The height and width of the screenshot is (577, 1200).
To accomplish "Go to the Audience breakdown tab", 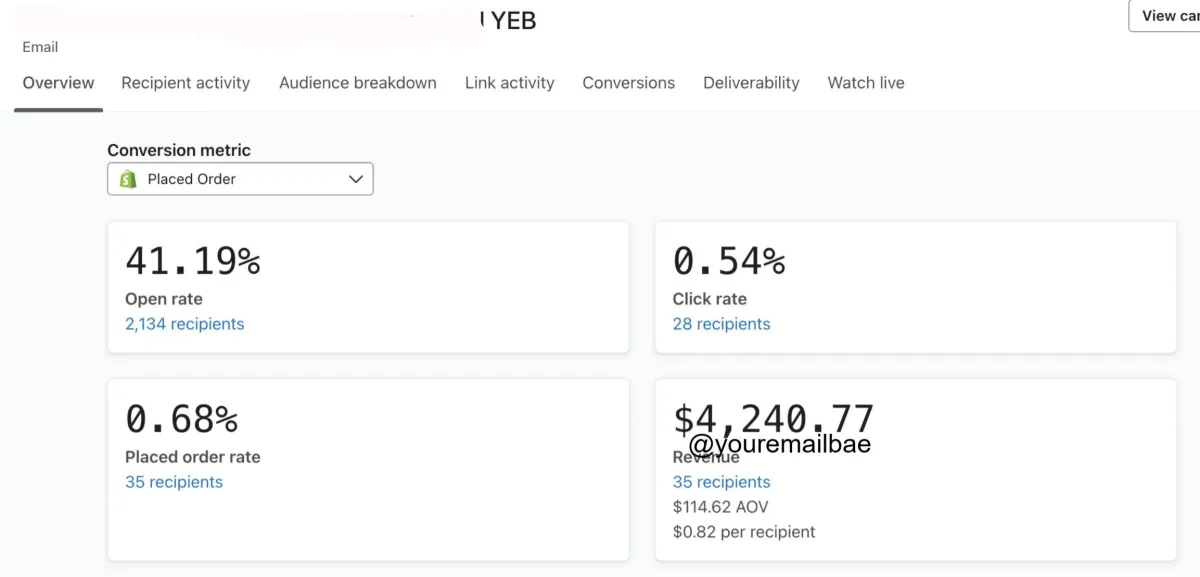I will coord(358,83).
